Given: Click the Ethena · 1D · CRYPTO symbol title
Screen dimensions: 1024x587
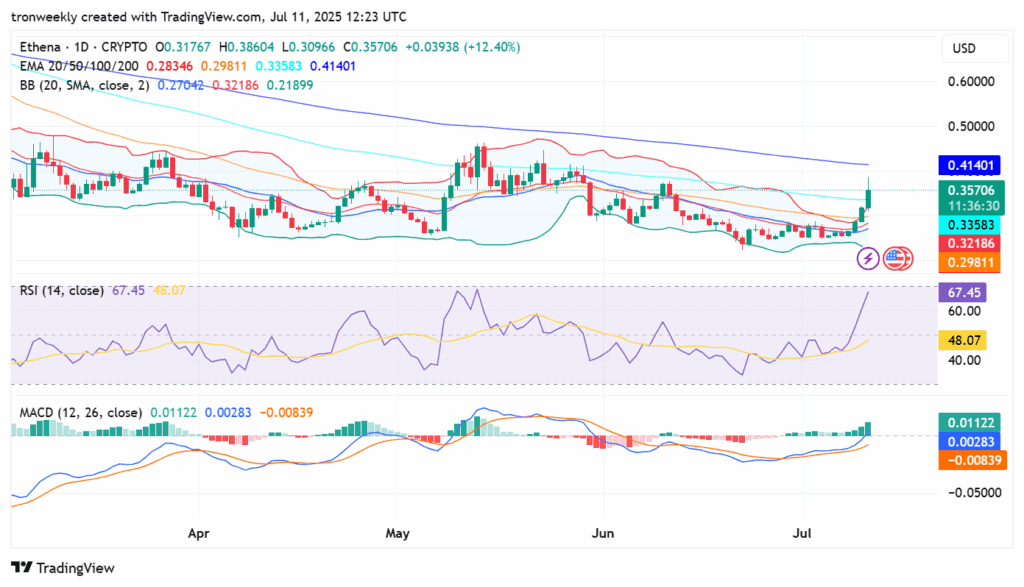Looking at the screenshot, I should coord(83,47).
